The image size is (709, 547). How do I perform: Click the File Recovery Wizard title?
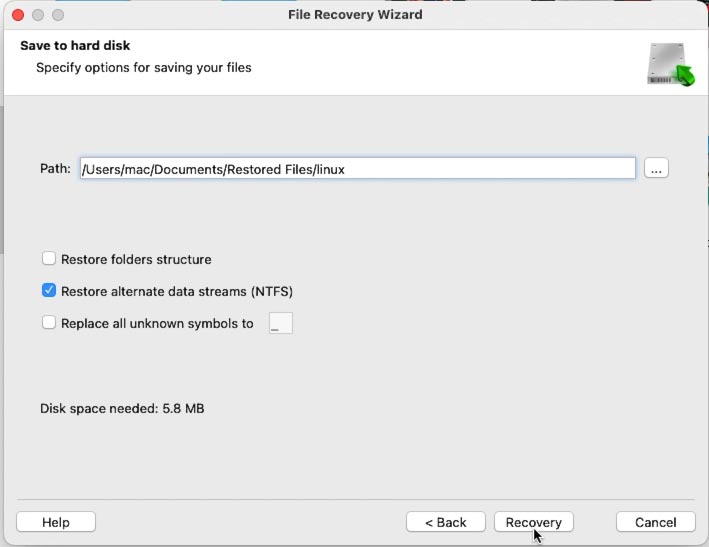(355, 14)
